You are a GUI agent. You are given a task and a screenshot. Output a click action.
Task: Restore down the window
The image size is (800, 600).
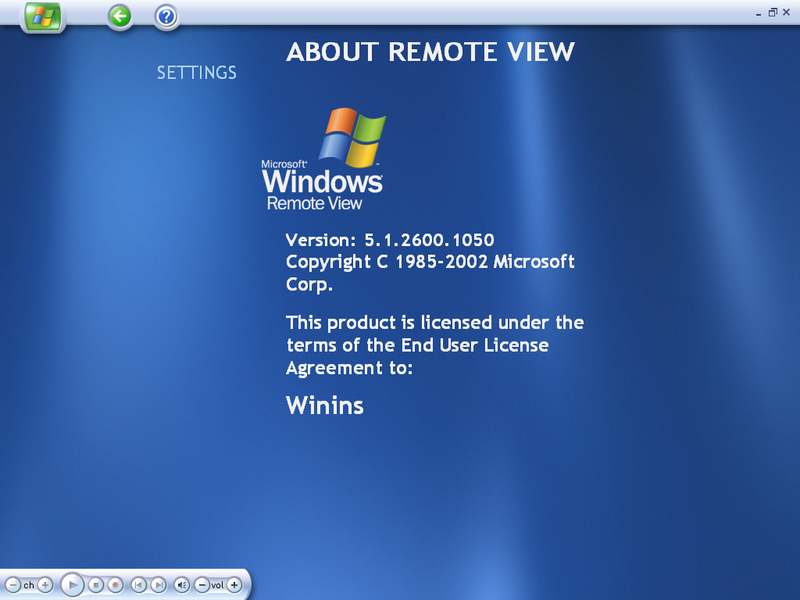pyautogui.click(x=773, y=12)
